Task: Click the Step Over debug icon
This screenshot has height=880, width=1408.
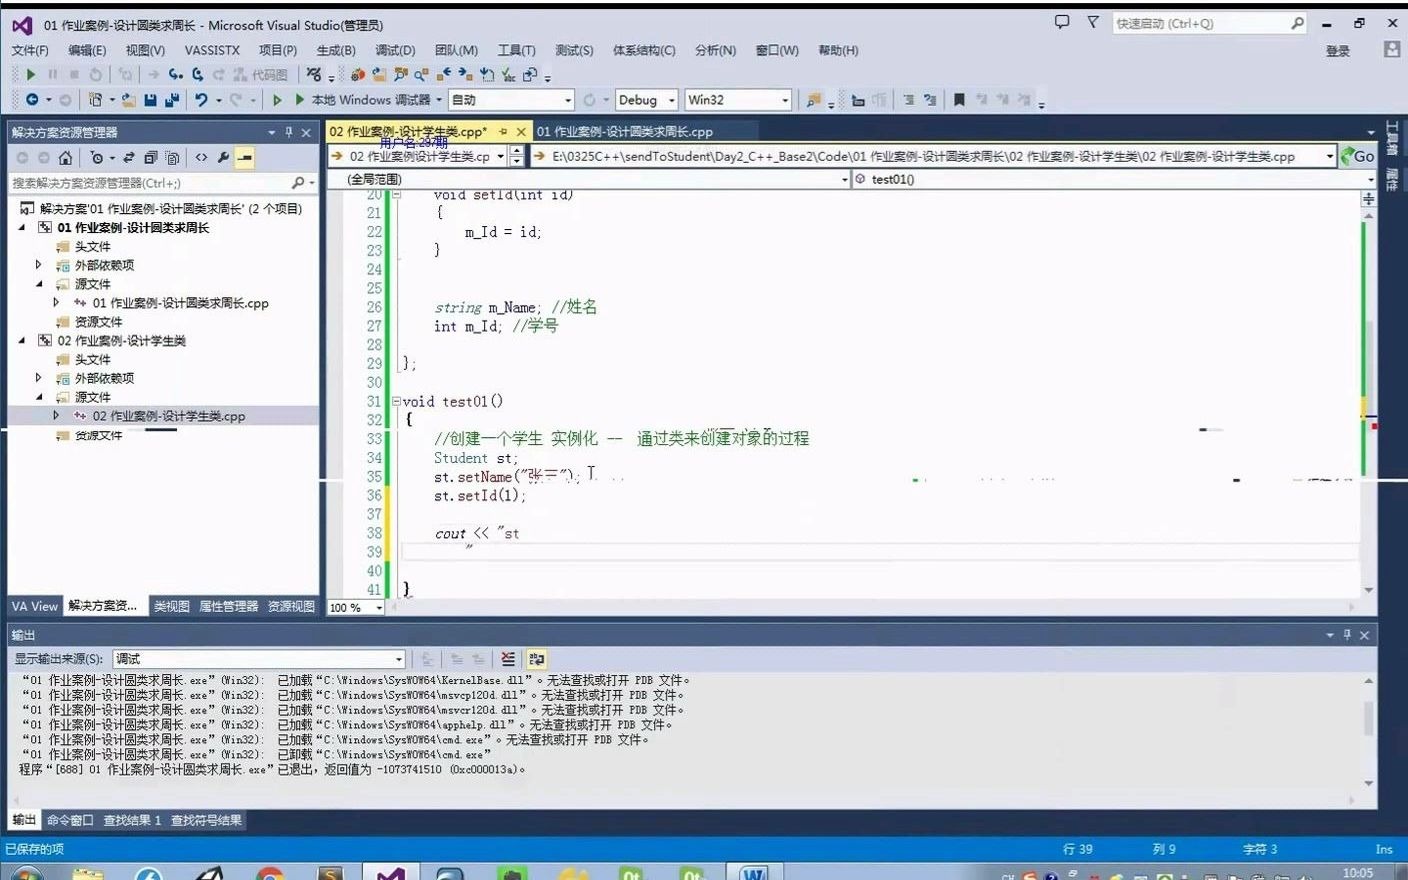Action: (198, 74)
